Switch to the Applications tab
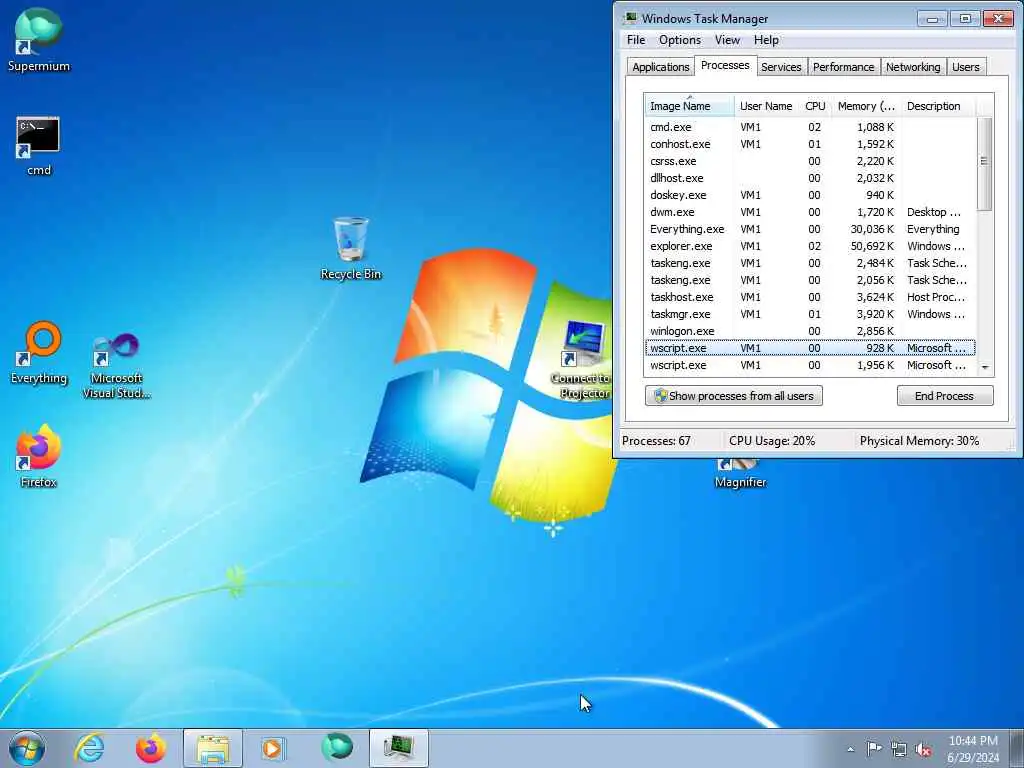This screenshot has height=768, width=1024. tap(660, 67)
